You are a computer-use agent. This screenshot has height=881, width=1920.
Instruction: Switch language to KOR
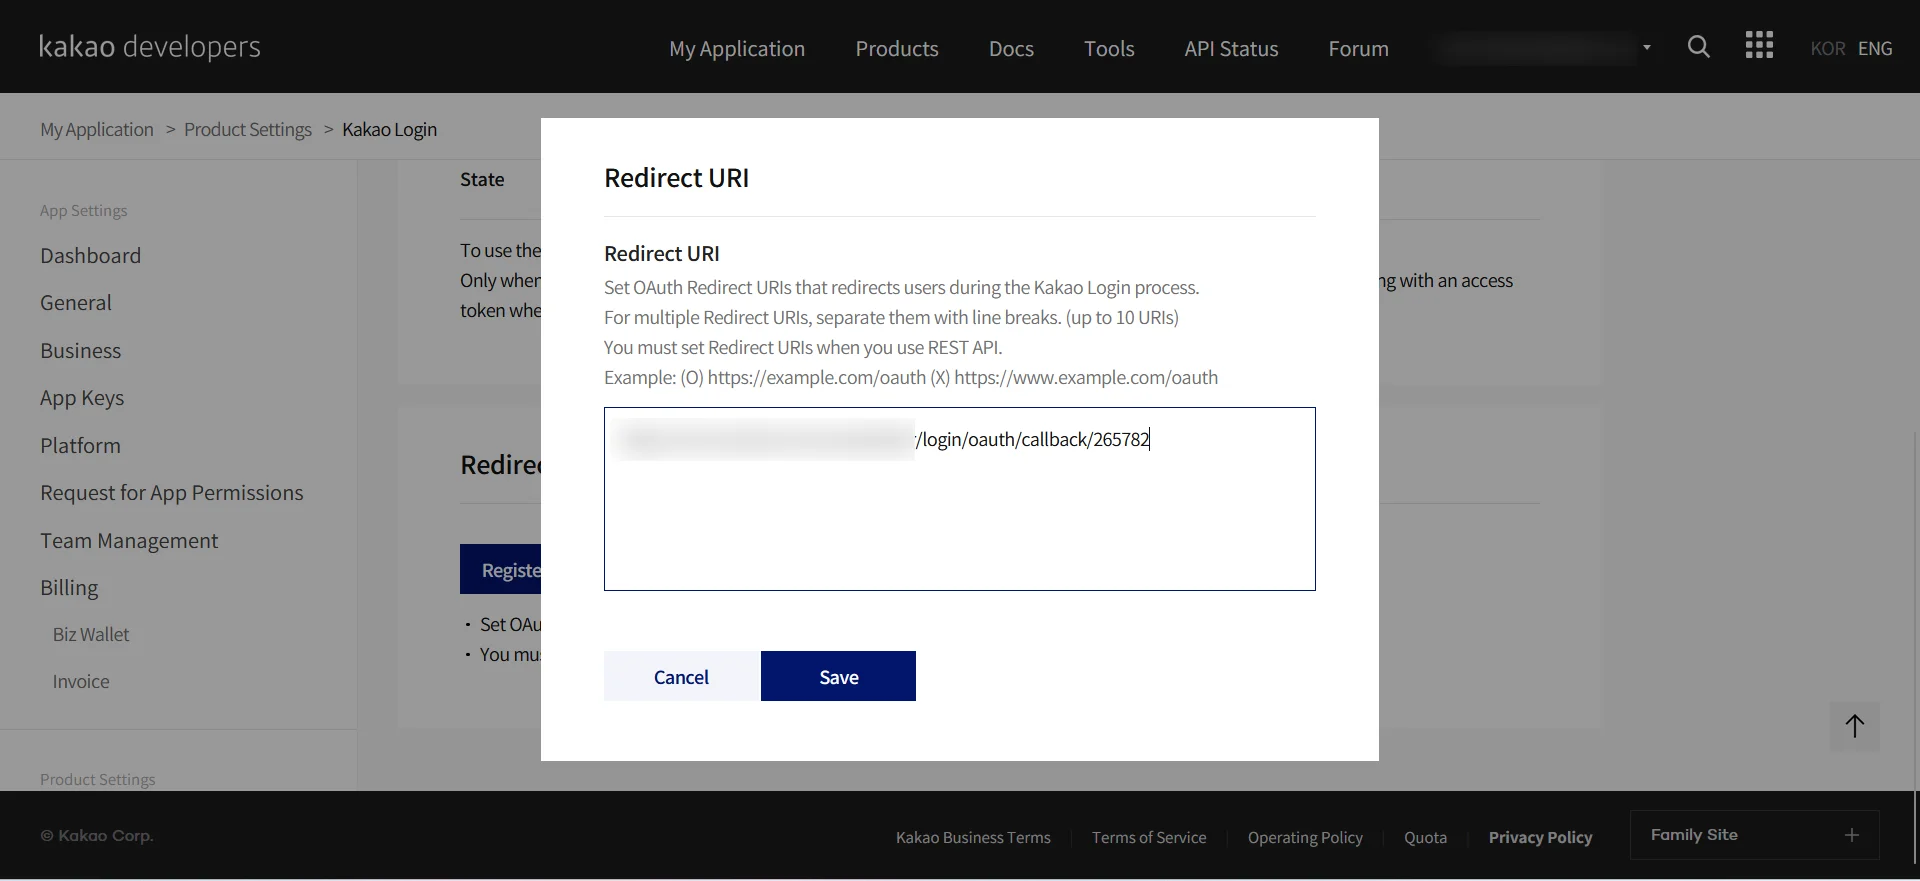[1827, 48]
